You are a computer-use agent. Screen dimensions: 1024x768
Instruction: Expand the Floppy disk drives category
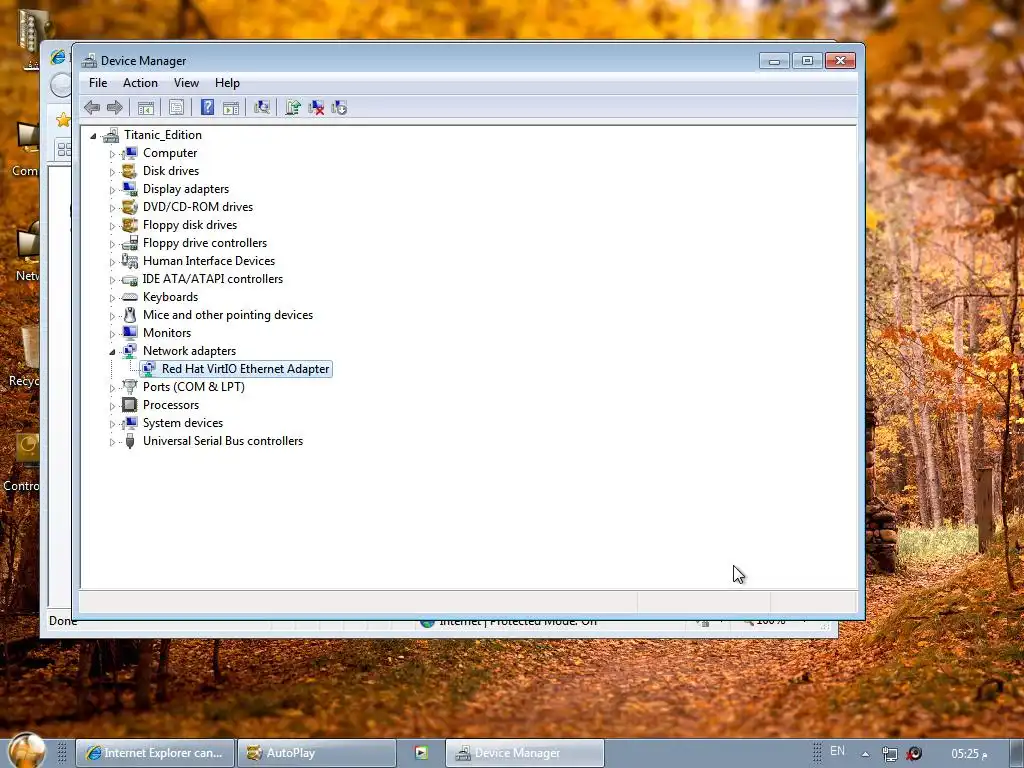[112, 226]
